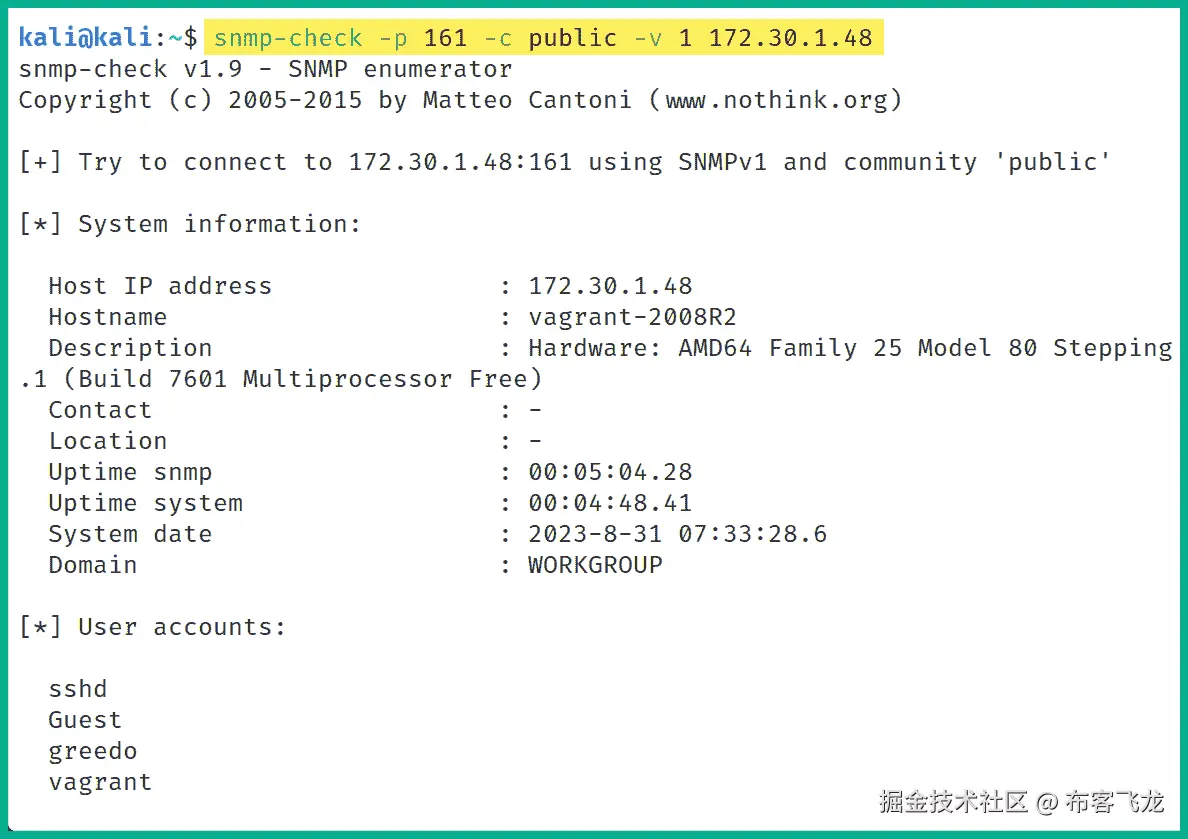
Task: Select the hostname vagrant-2008R2 value
Action: point(632,317)
